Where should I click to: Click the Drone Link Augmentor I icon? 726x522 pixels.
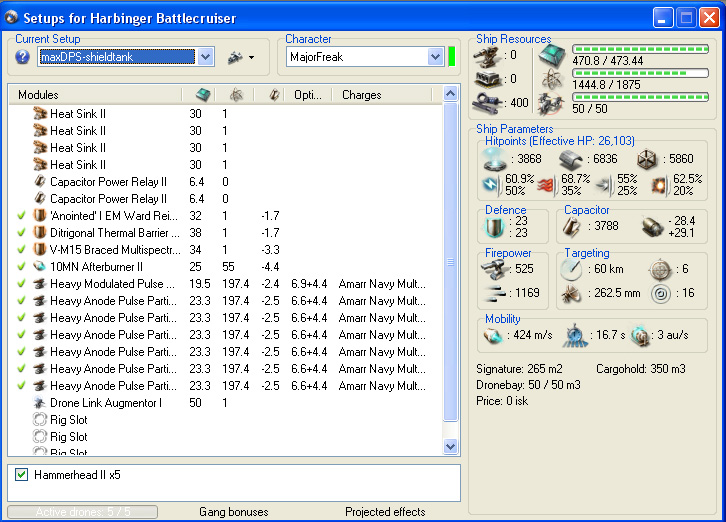point(40,403)
